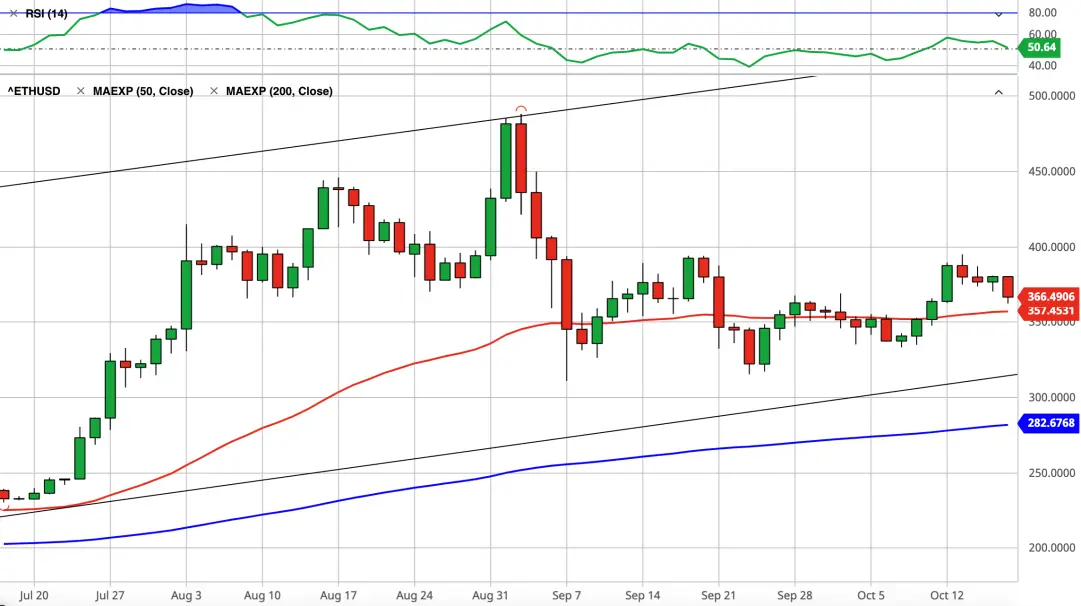Select the ^ETHUSD symbol label

[34, 91]
